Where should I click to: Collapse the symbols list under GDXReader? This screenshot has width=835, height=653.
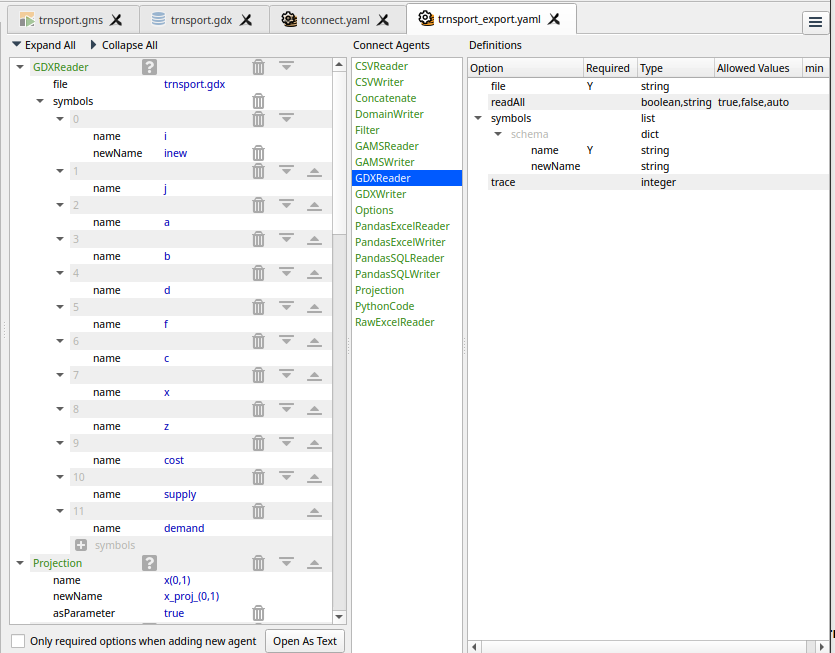[41, 101]
